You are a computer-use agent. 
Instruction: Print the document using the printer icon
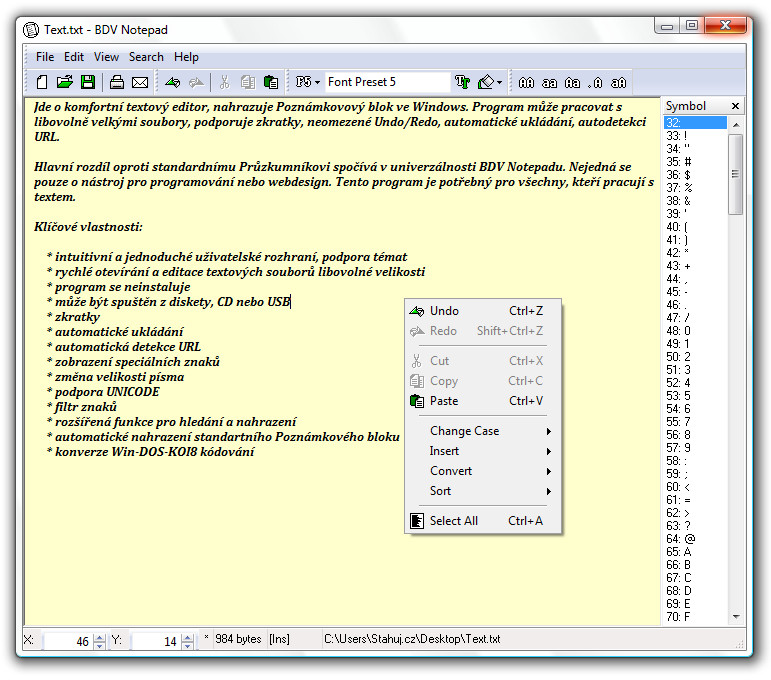tap(117, 82)
